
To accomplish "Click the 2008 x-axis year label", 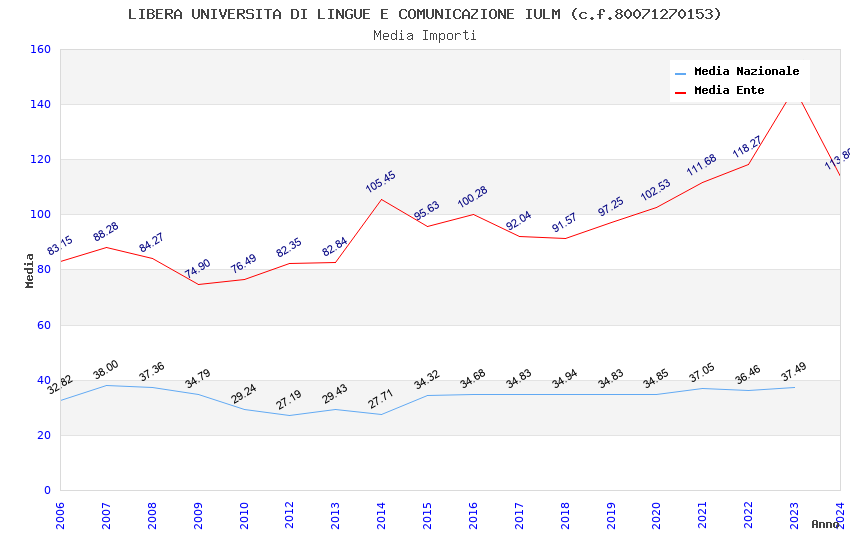I will 152,515.
